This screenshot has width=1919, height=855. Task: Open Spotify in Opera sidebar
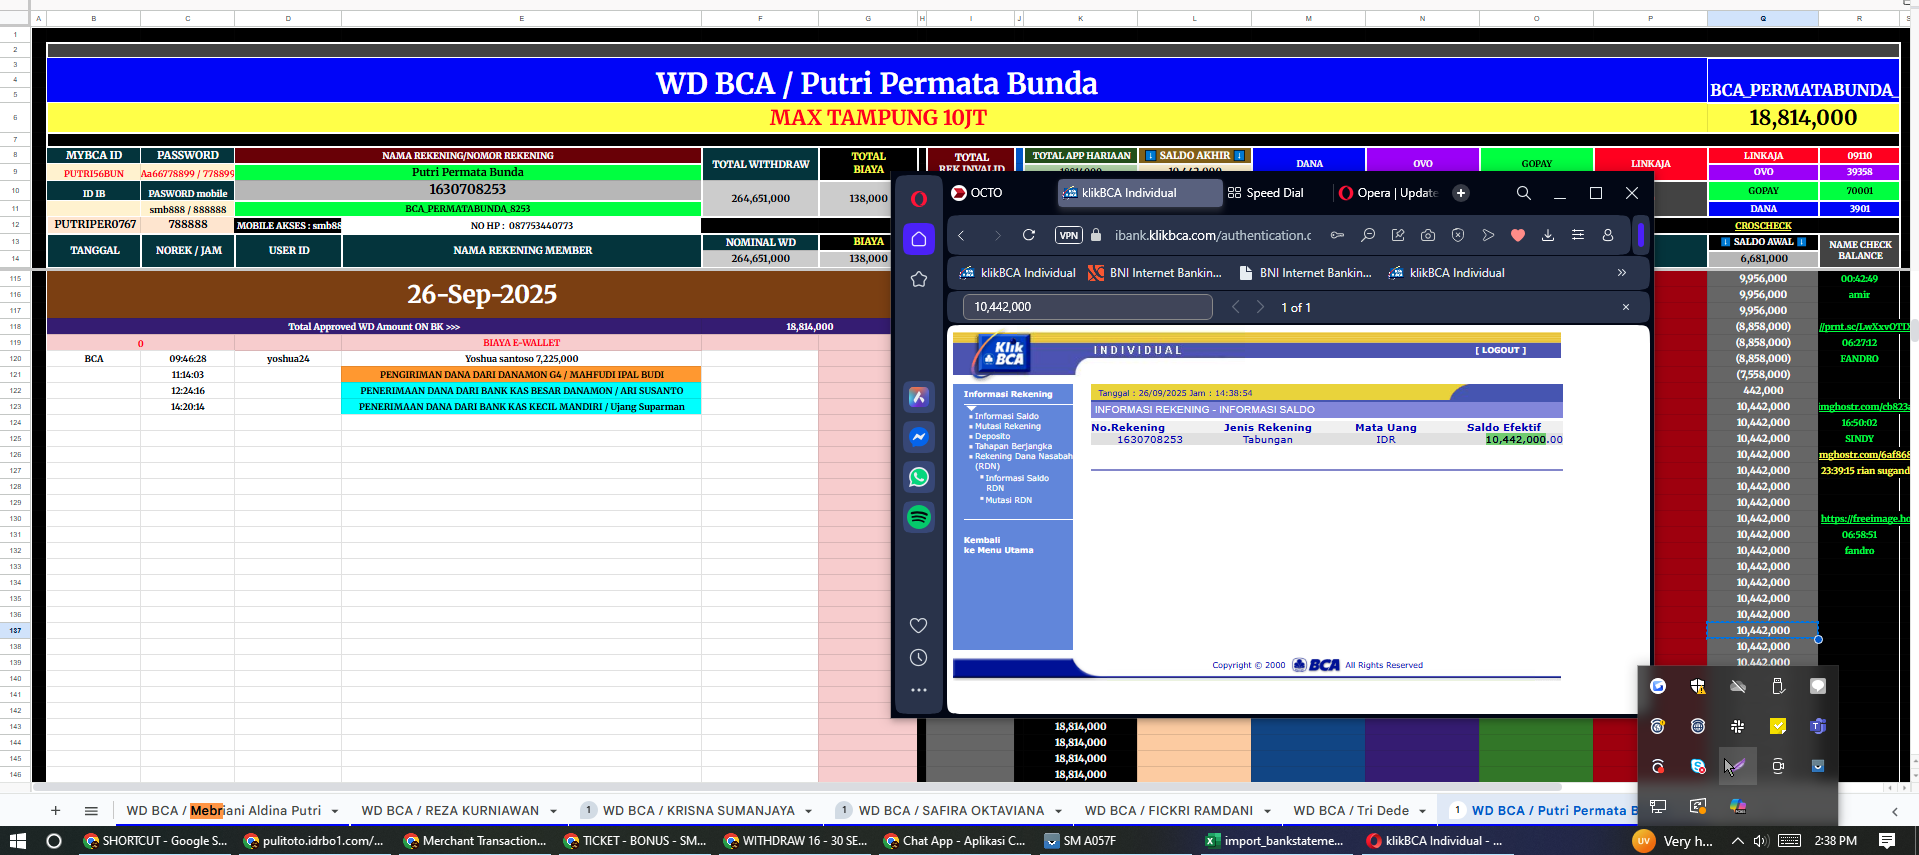pyautogui.click(x=918, y=517)
